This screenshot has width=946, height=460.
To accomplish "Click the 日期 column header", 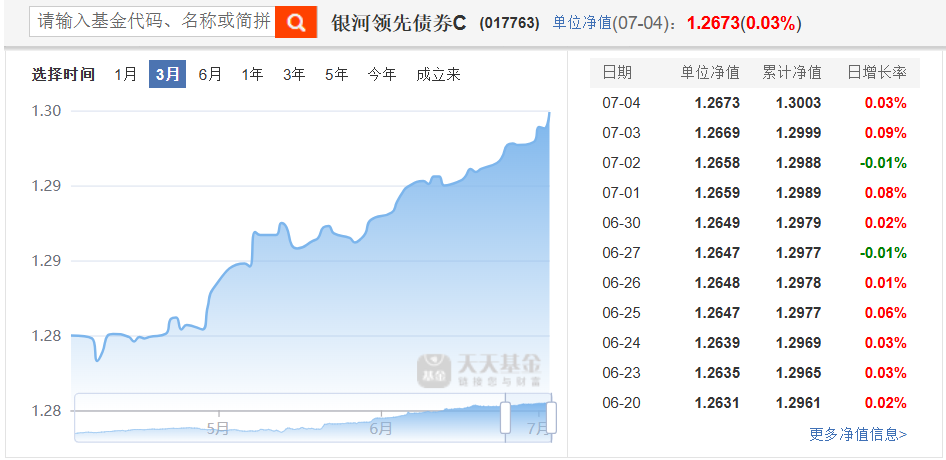I will pyautogui.click(x=617, y=72).
